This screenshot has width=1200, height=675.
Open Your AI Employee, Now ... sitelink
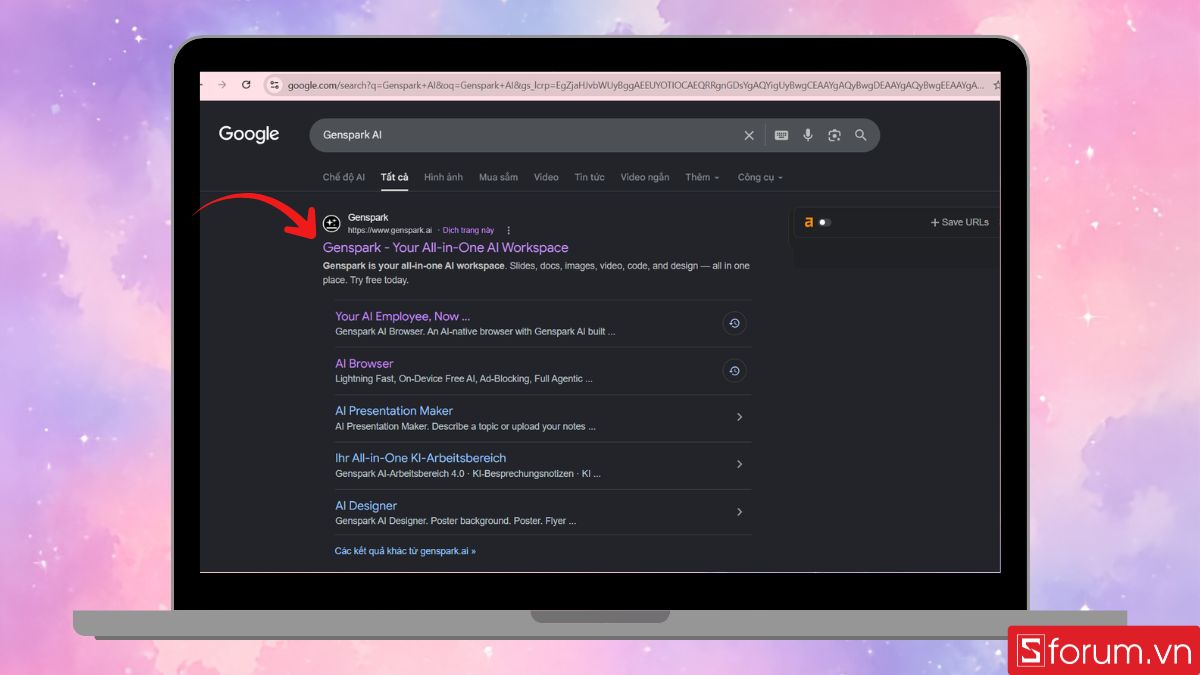402,316
